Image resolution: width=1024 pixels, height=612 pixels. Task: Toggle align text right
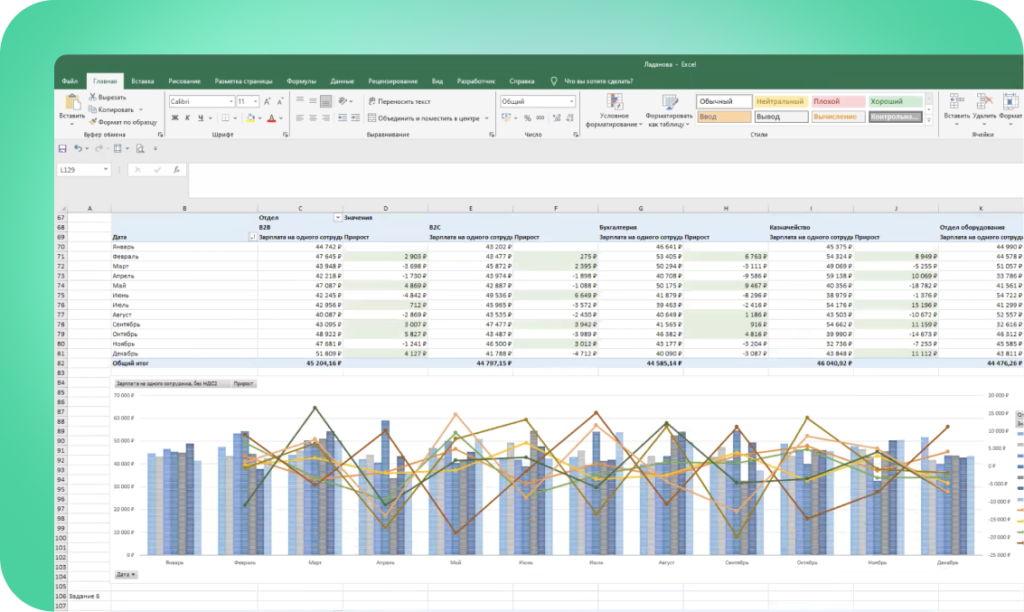[326, 118]
